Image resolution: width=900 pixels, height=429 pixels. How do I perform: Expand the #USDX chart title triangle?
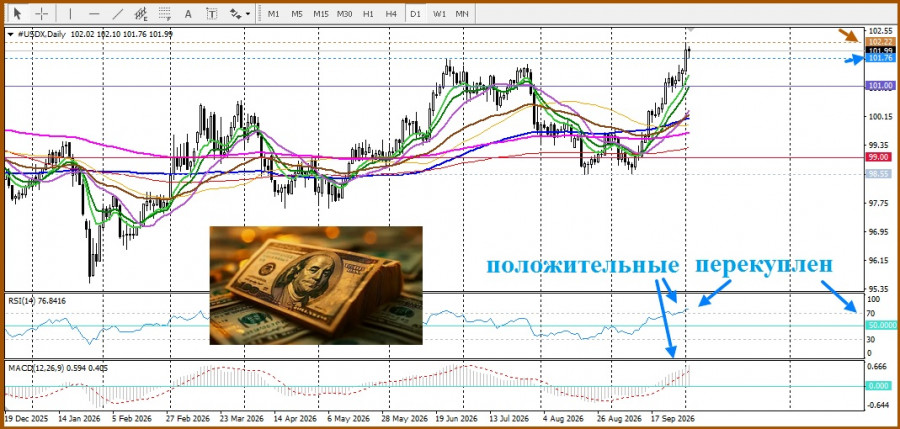[x=10, y=34]
